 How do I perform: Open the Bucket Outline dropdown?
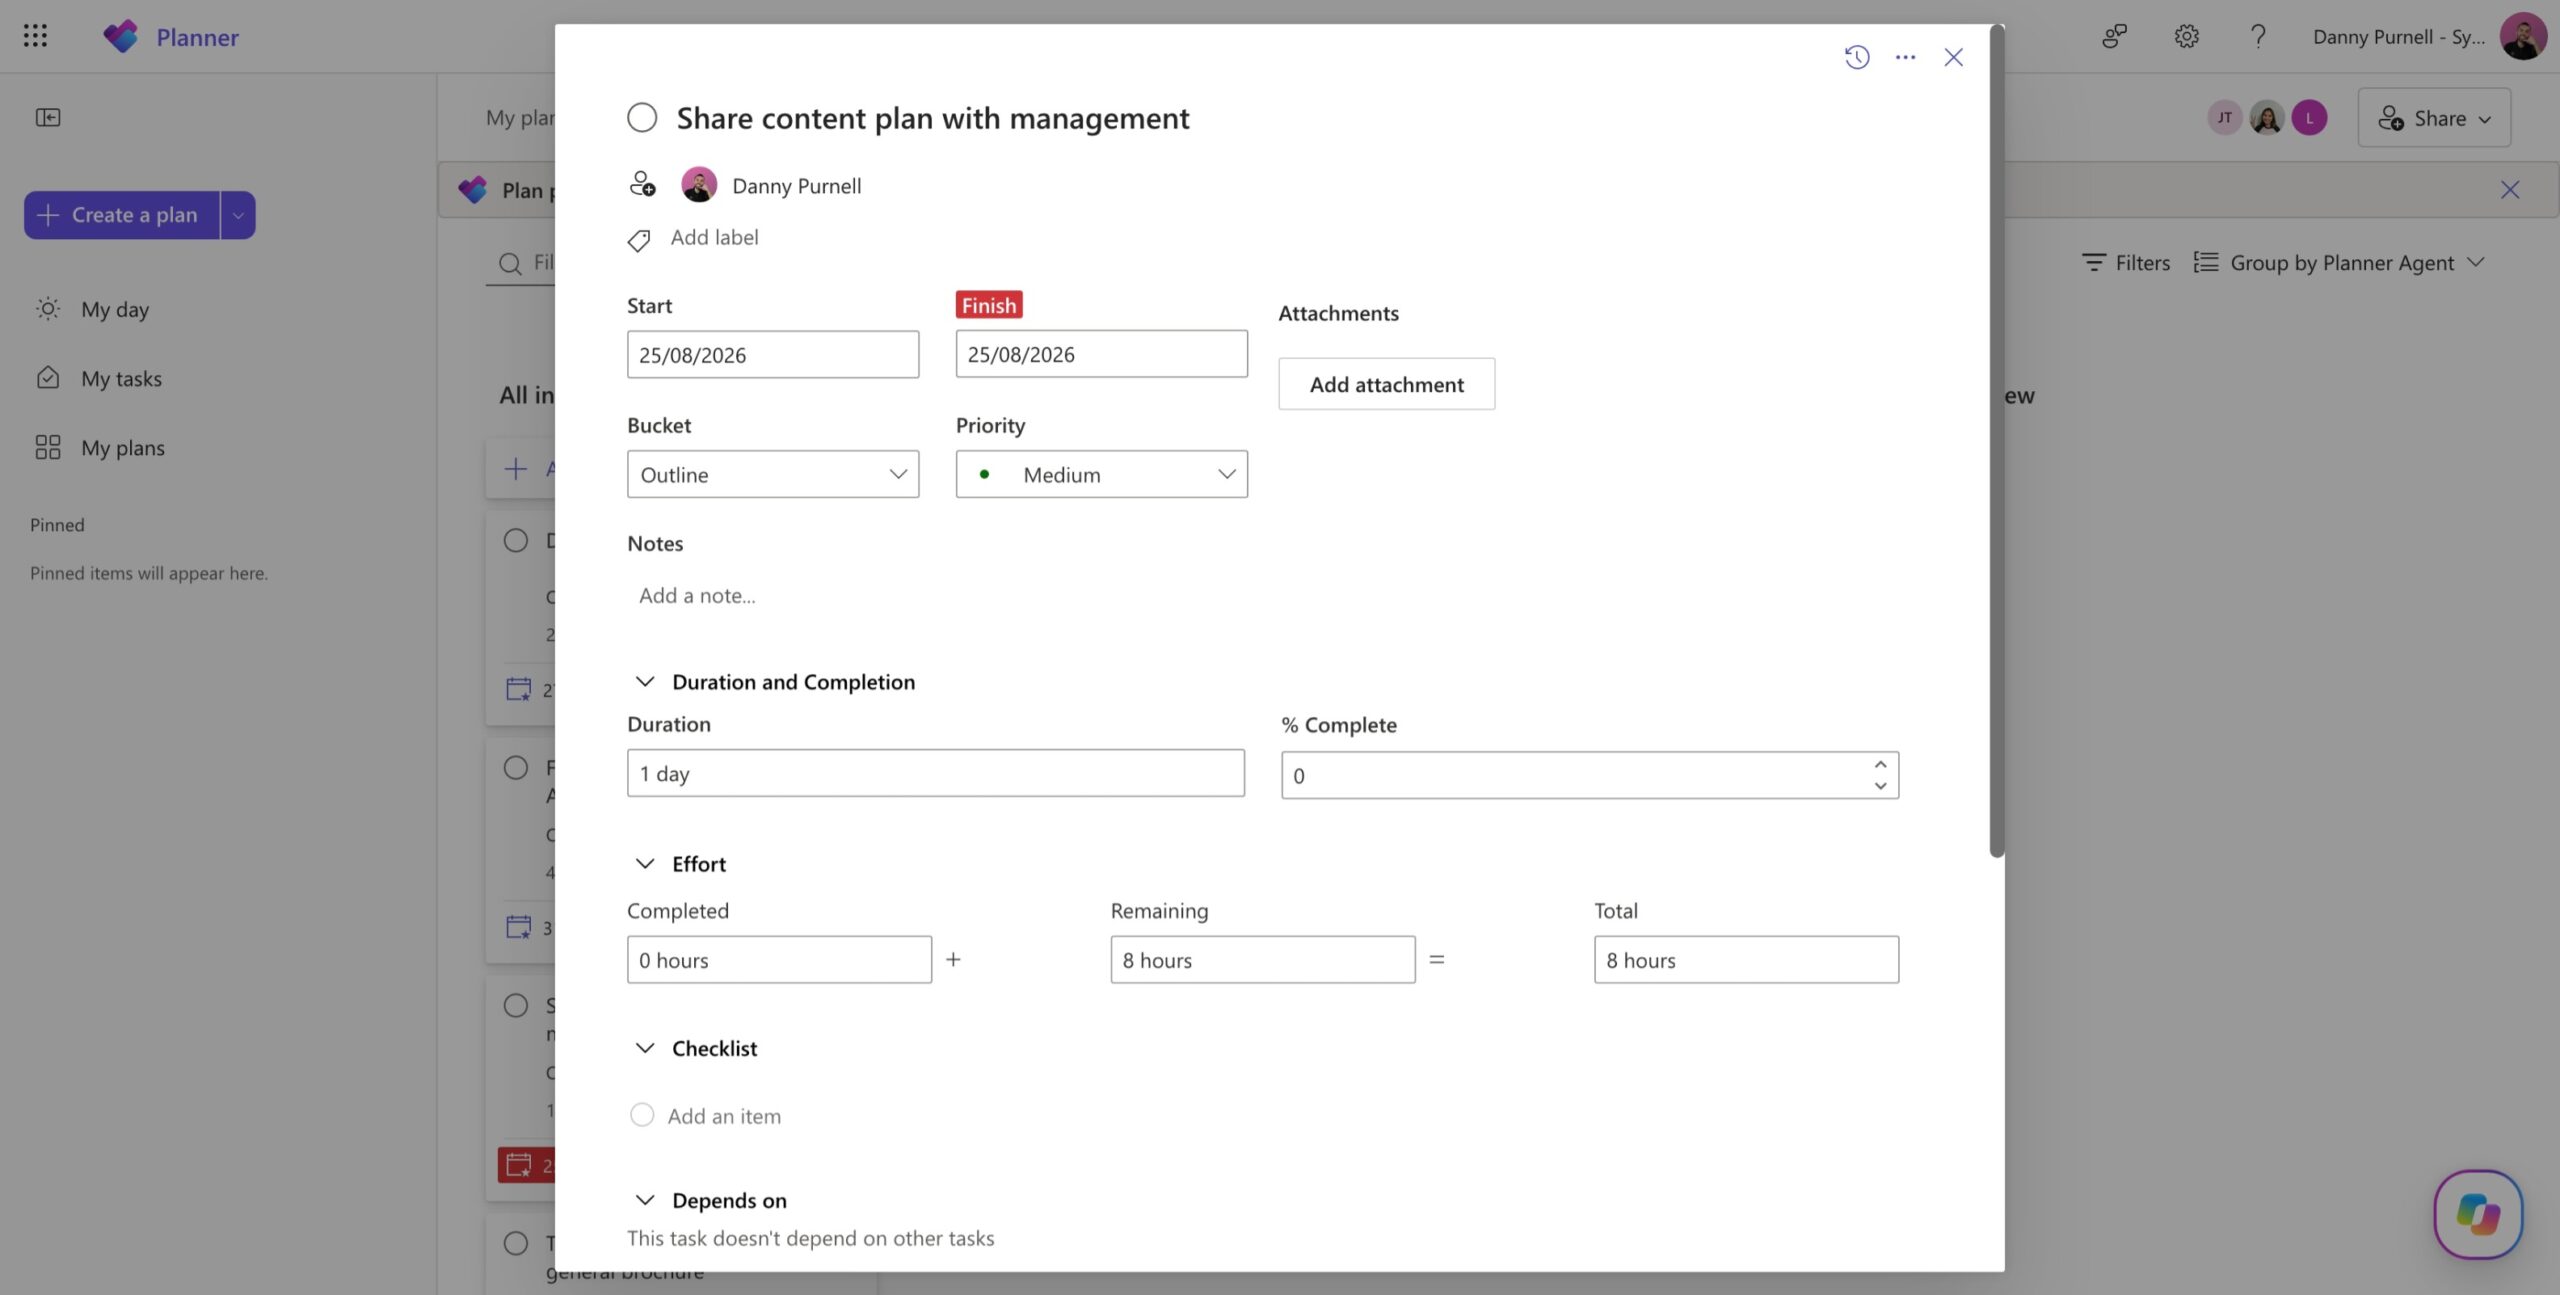tap(773, 474)
